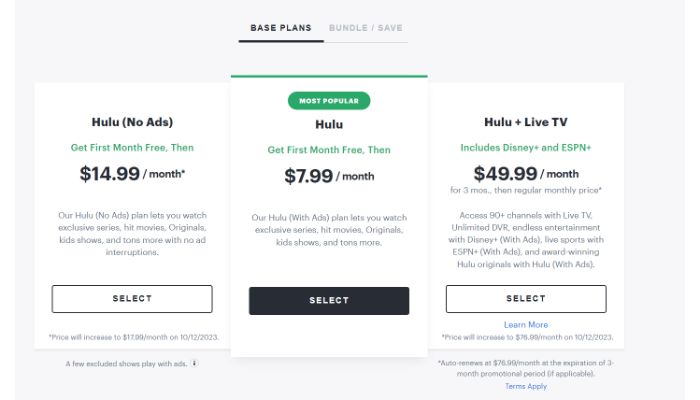Click the $49.99 / month price
Viewport: 700px width, 400px height.
[x=526, y=174]
